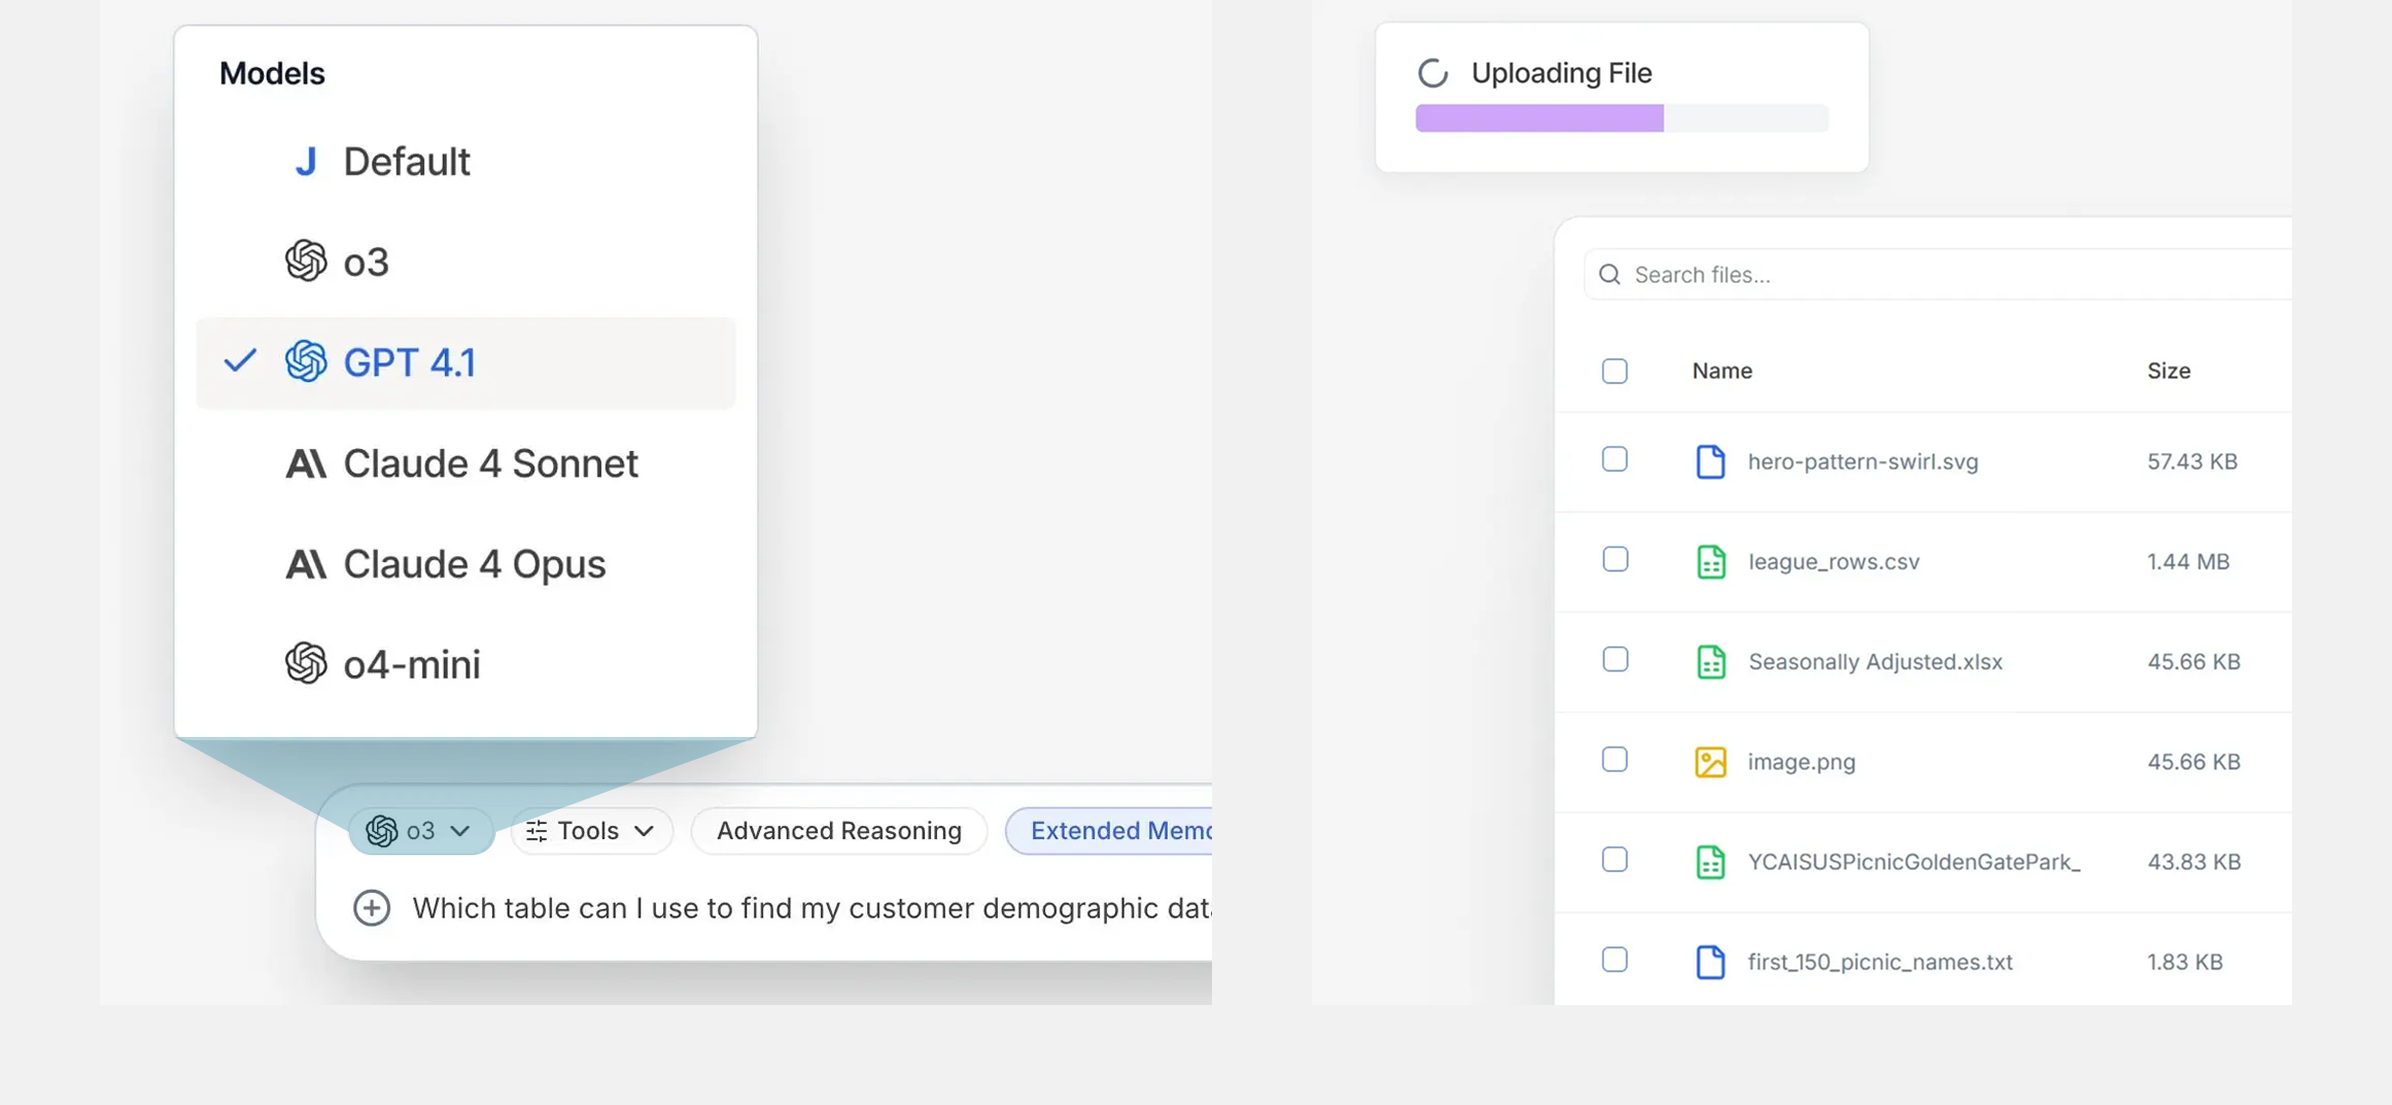Click the prompt text about customer demographic data
The width and height of the screenshot is (2392, 1105).
(811, 908)
